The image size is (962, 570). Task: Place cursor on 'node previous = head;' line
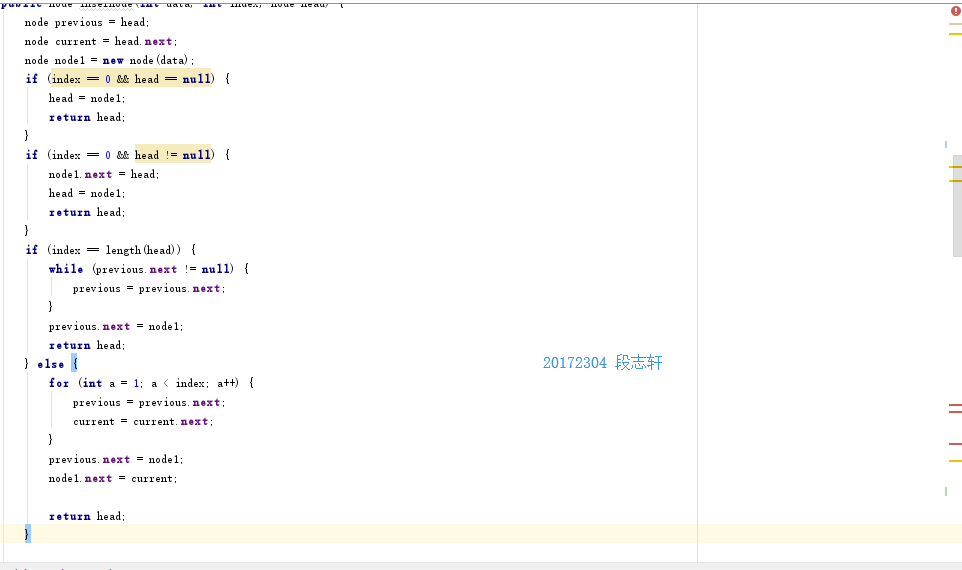[87, 23]
